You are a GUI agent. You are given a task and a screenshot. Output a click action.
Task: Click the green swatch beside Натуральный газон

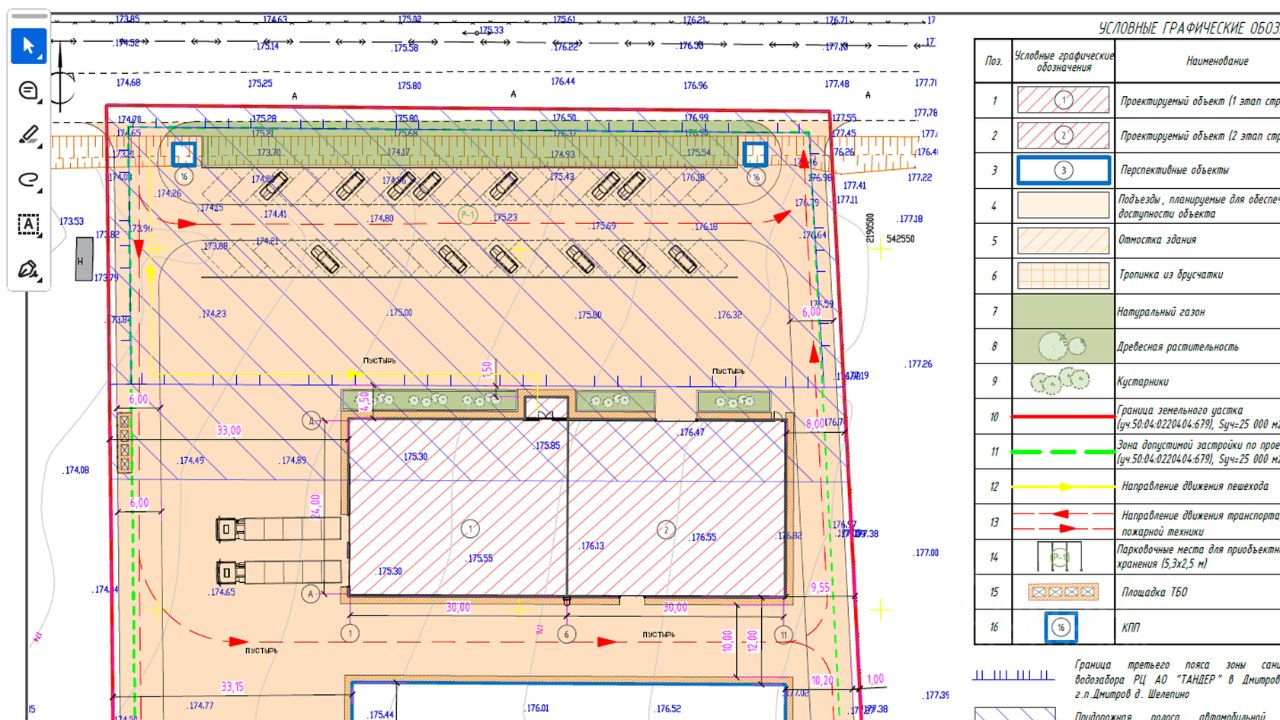[1064, 311]
